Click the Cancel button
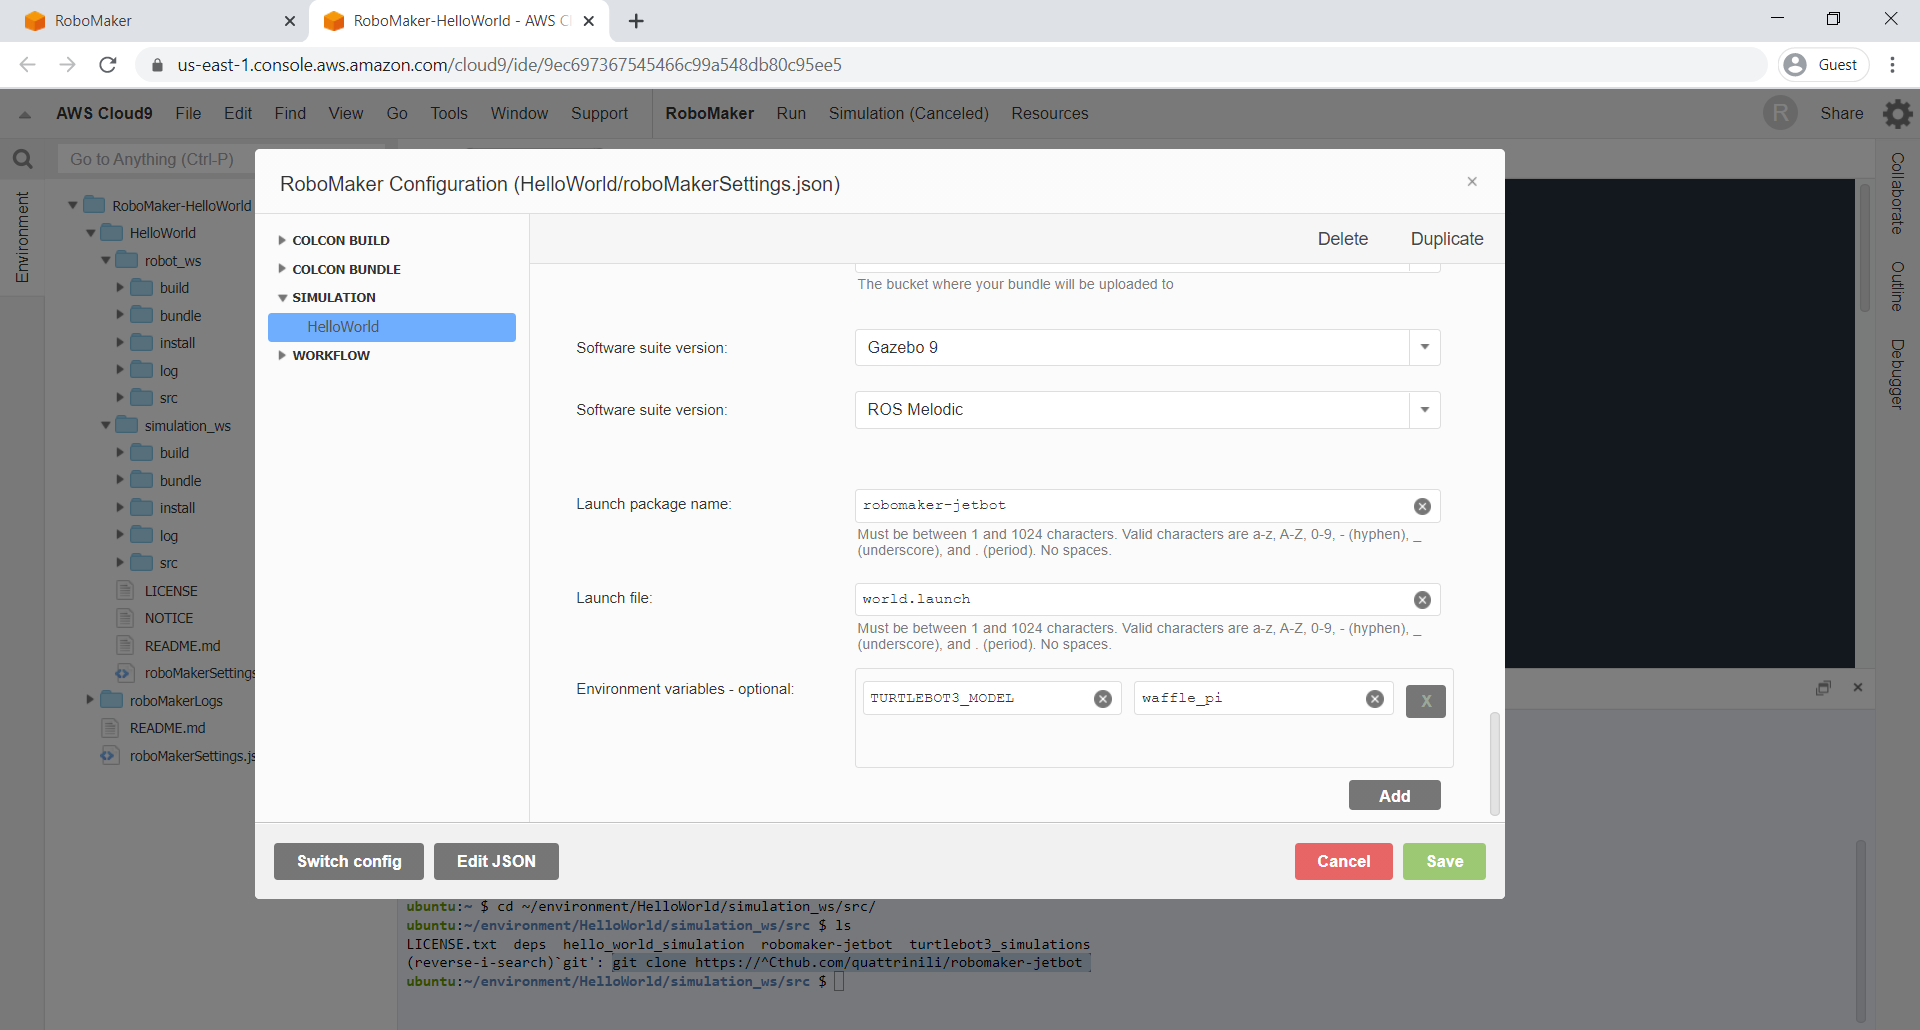Screen dimensions: 1920x1030 [1343, 862]
